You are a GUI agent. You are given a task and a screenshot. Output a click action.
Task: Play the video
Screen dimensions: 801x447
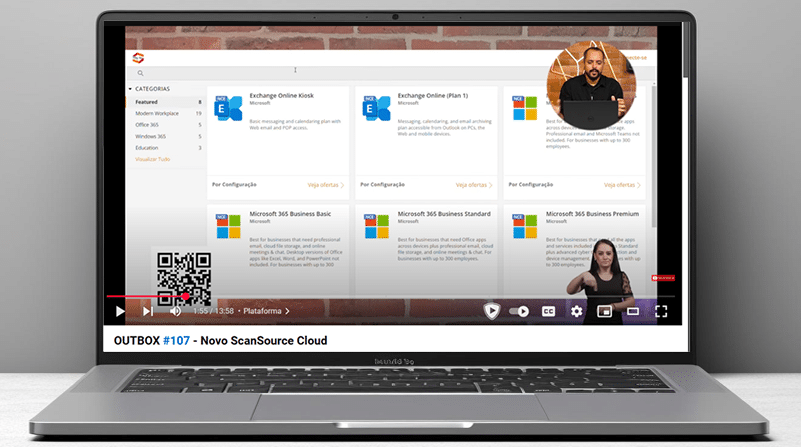click(120, 311)
